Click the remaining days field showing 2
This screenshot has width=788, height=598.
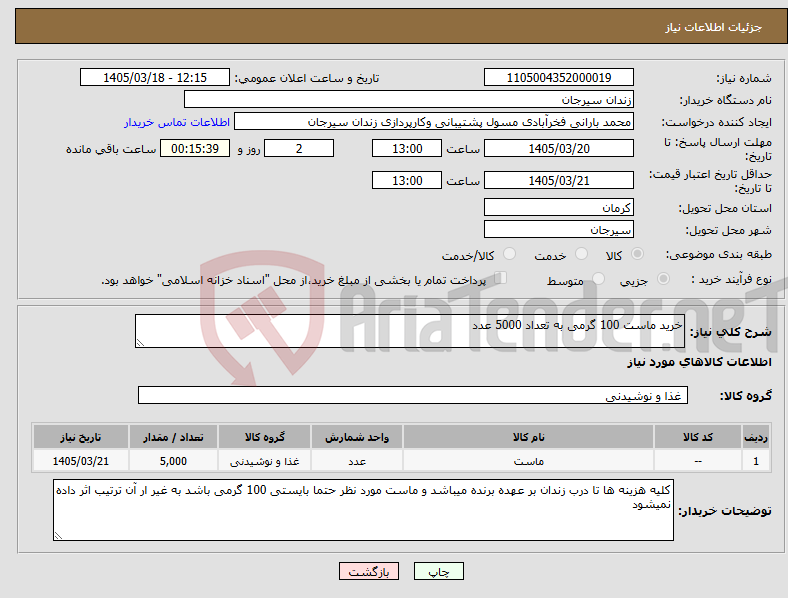coord(299,148)
